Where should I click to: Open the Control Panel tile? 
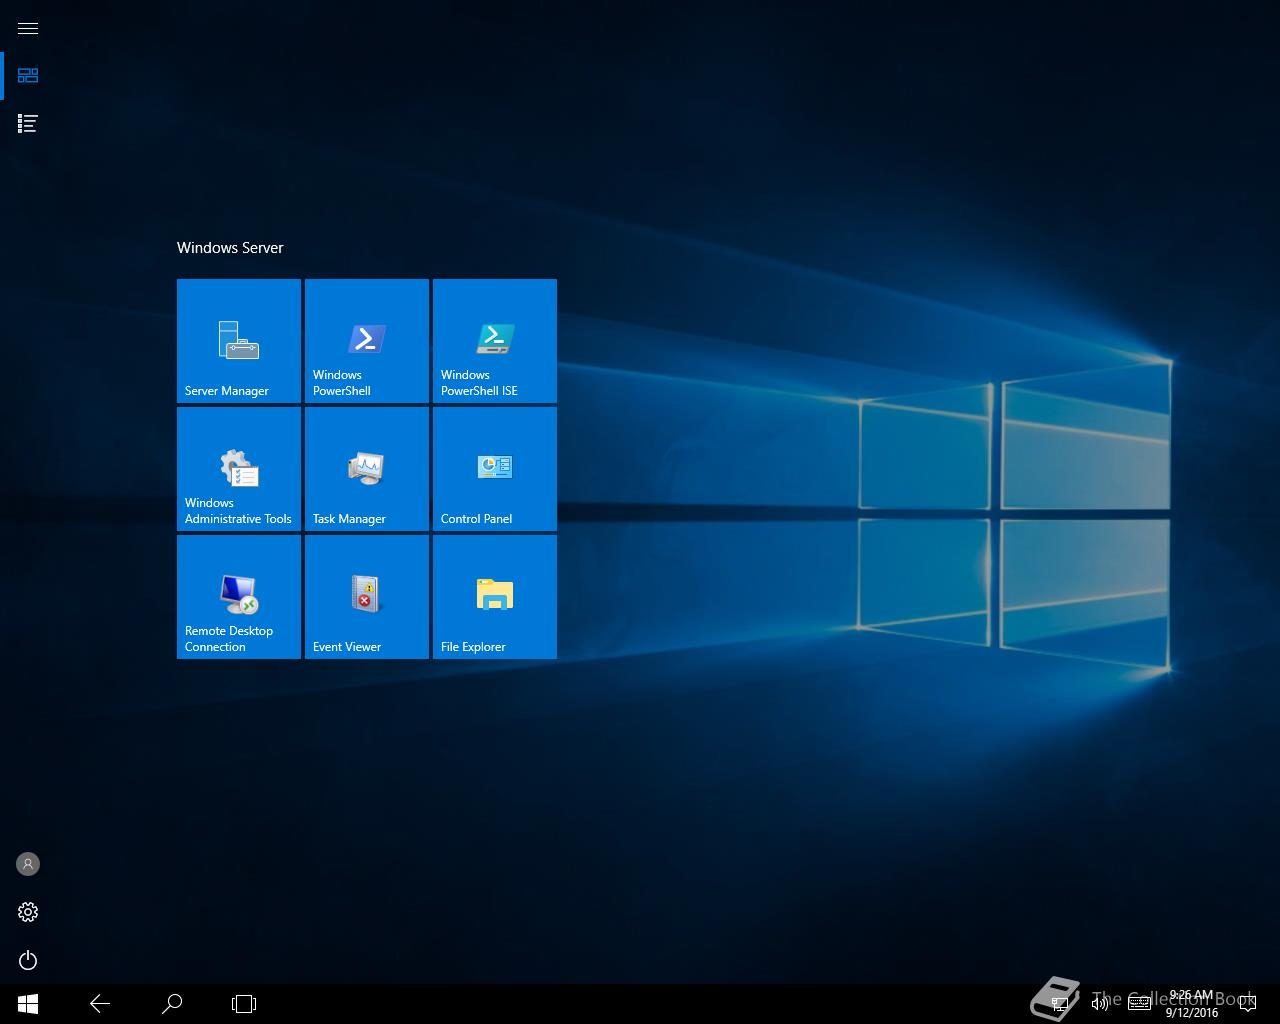tap(495, 469)
